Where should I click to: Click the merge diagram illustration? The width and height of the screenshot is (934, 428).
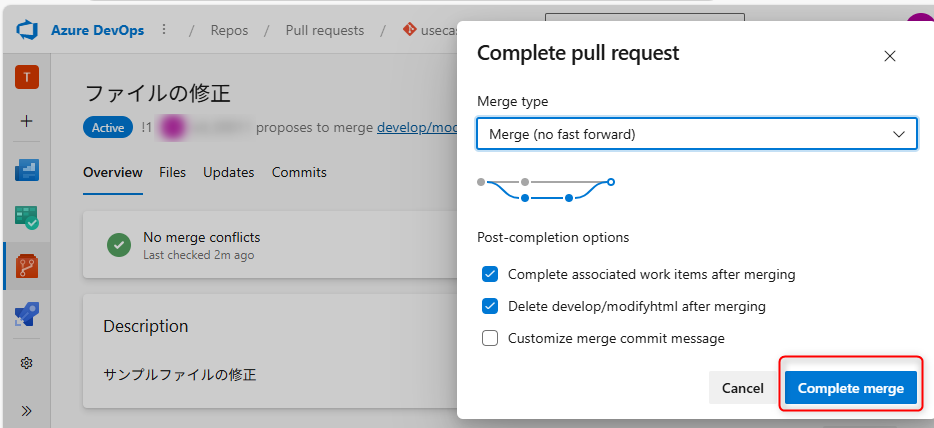click(x=546, y=190)
